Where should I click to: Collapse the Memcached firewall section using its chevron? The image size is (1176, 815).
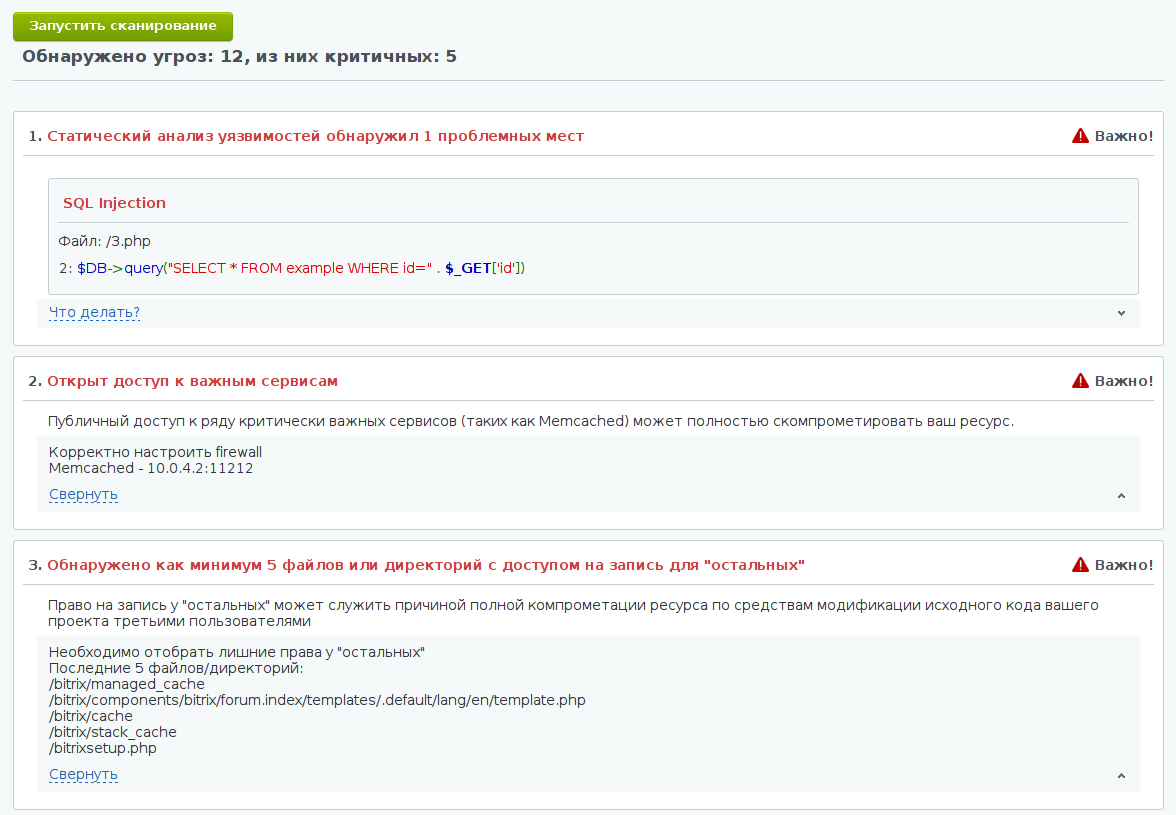(x=1121, y=496)
